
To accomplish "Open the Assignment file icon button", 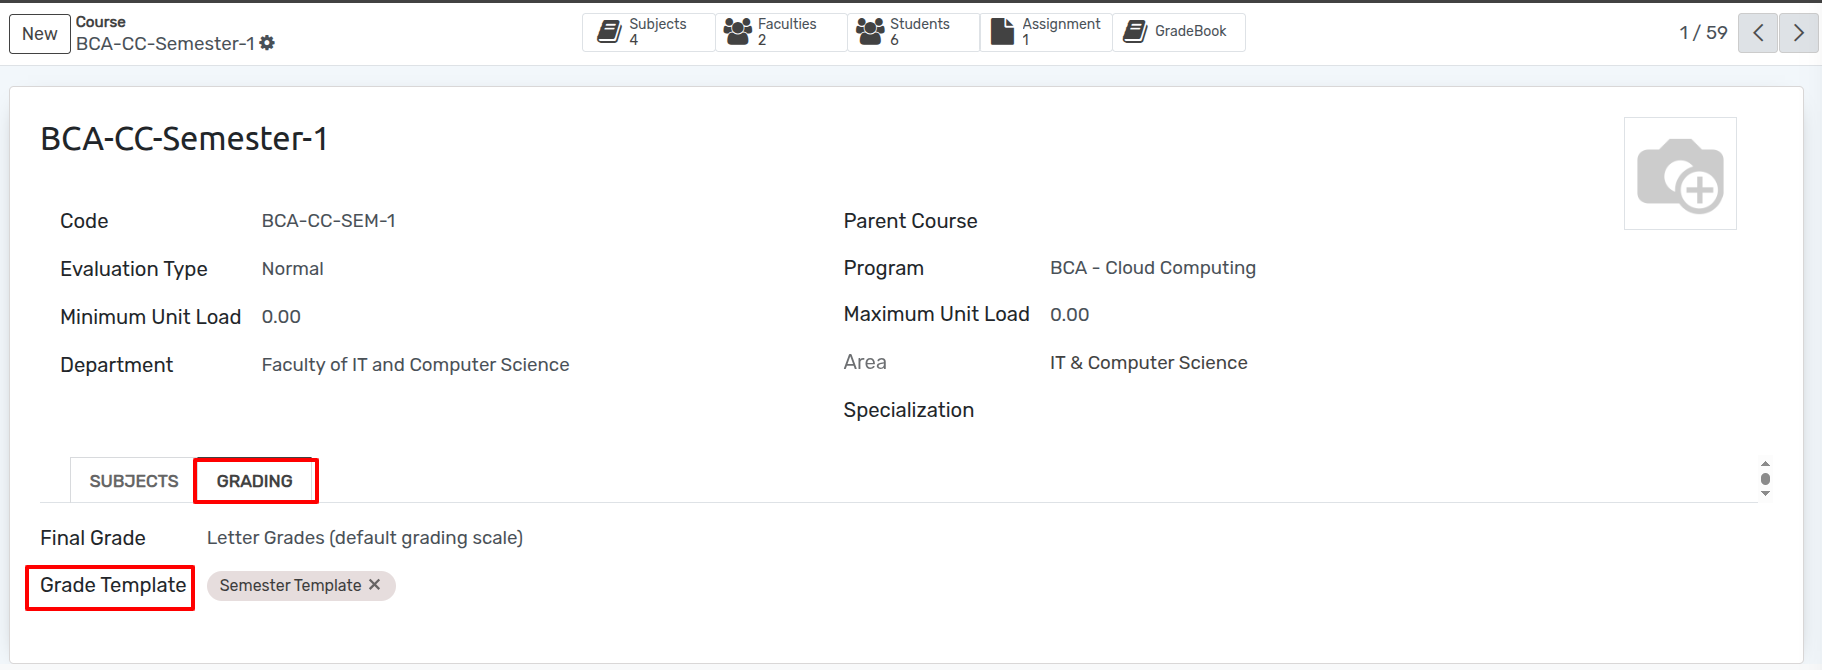I will point(1002,32).
